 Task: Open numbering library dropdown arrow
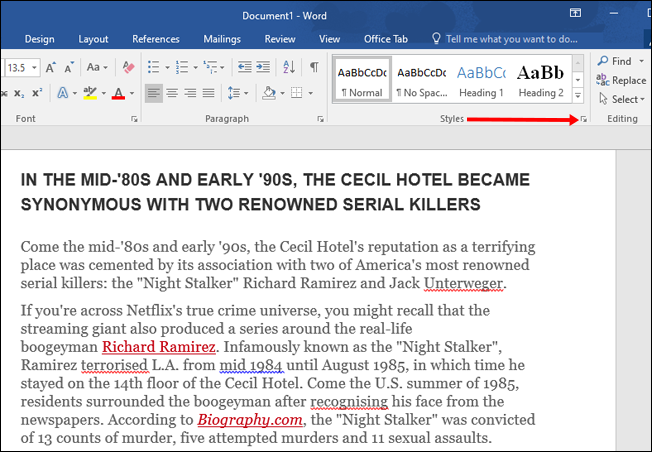[x=195, y=67]
